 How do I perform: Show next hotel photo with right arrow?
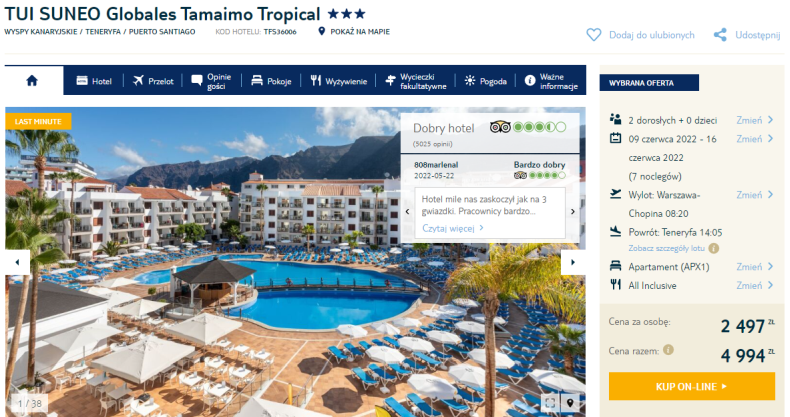(573, 262)
